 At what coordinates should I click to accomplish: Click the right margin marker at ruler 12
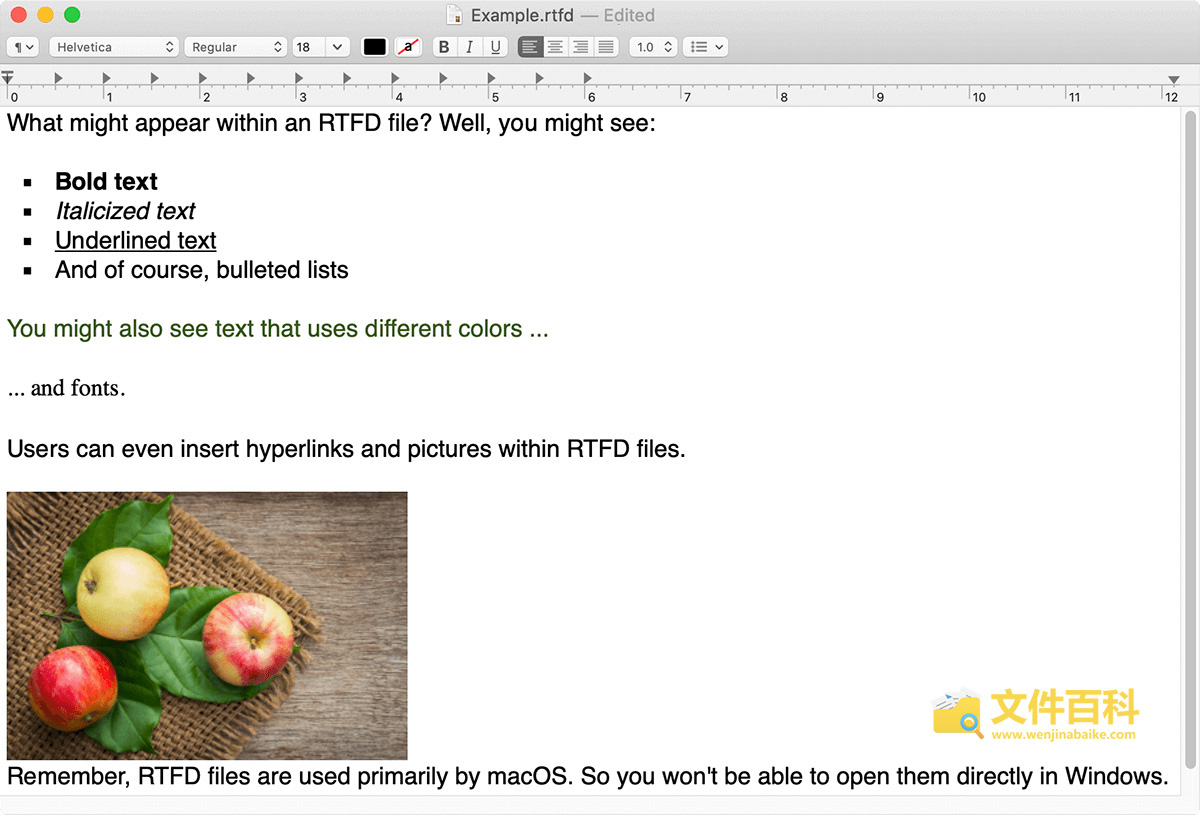pyautogui.click(x=1173, y=79)
